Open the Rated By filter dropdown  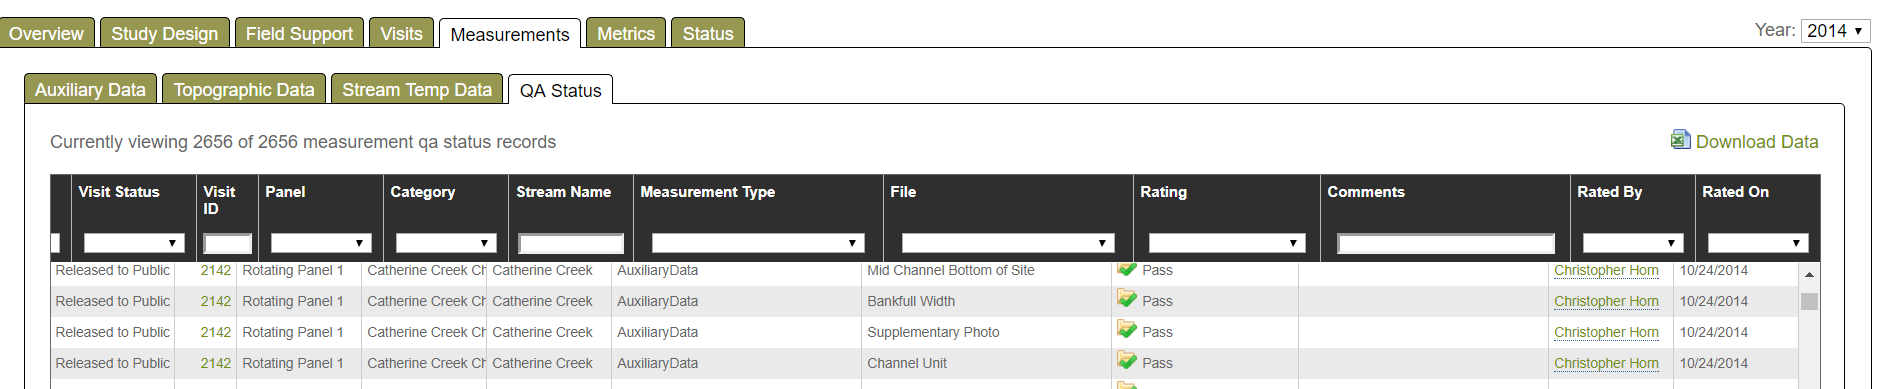coord(1633,243)
